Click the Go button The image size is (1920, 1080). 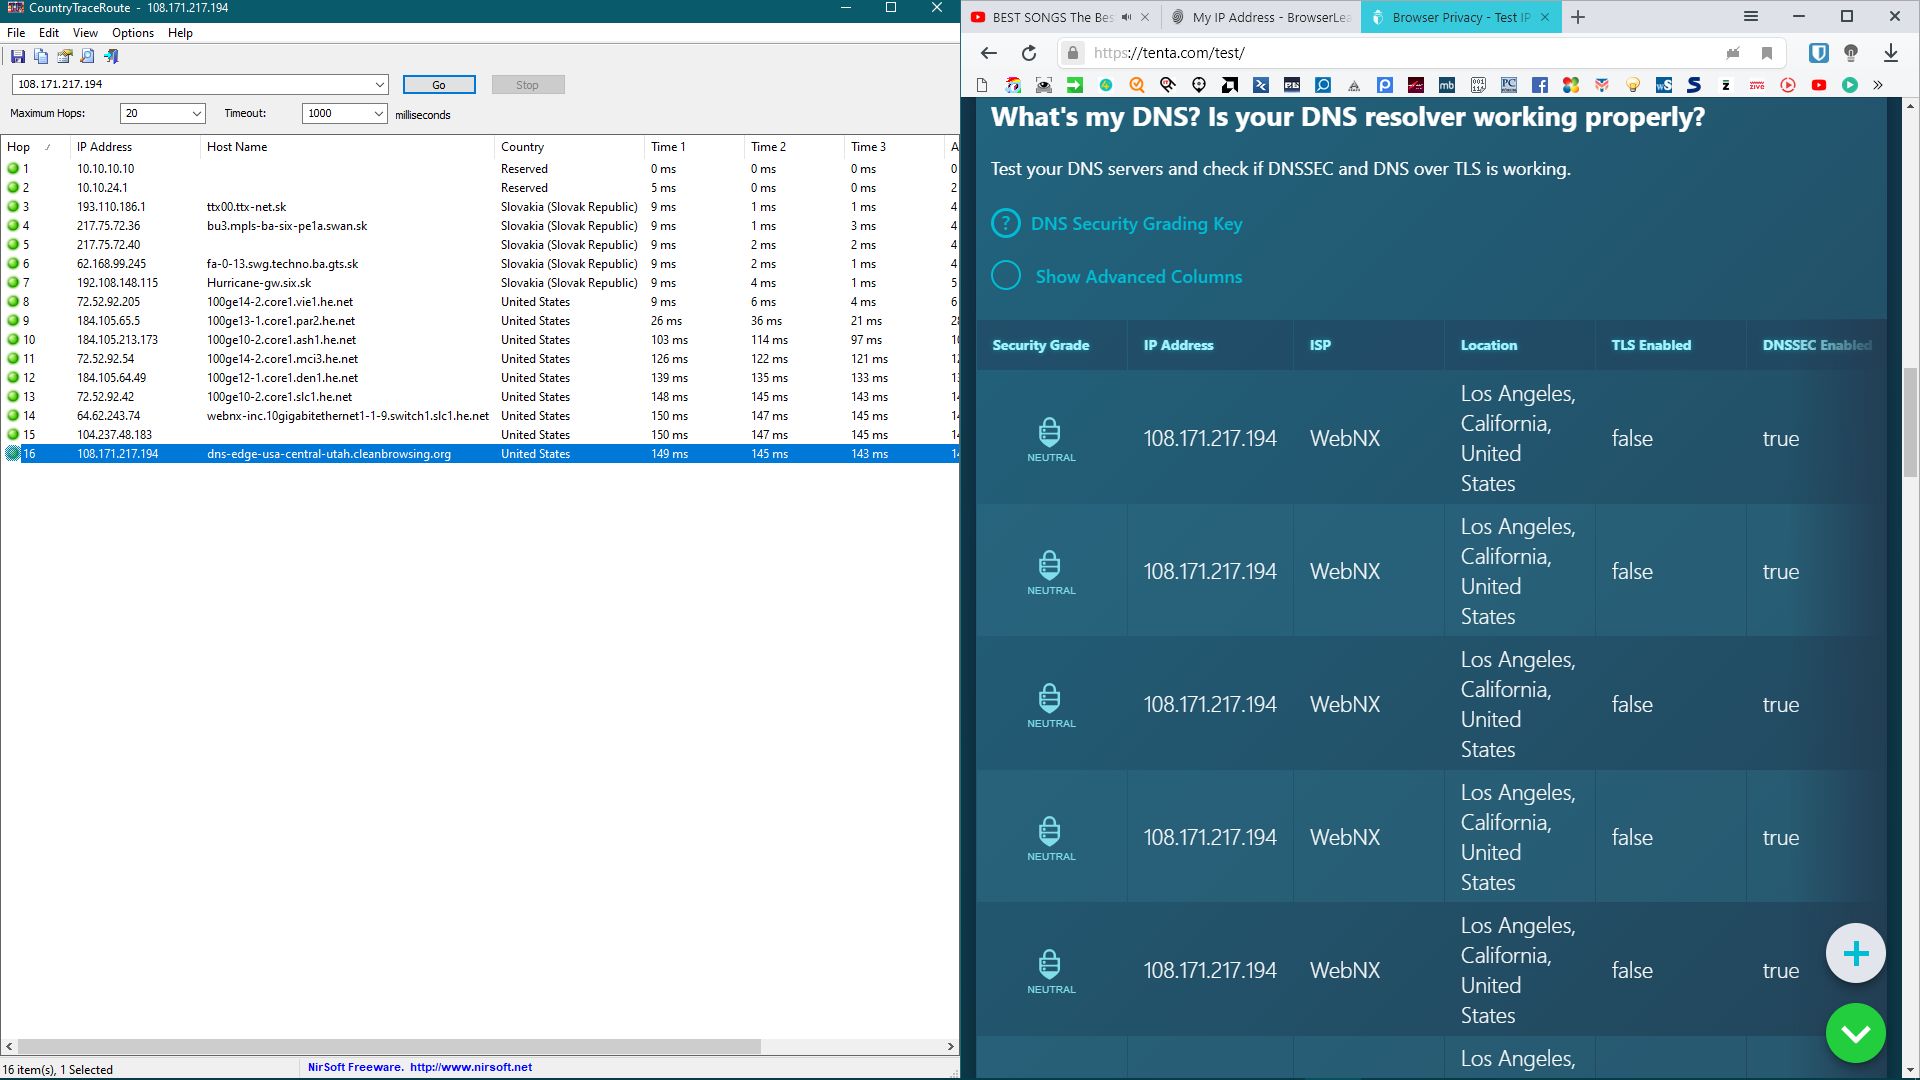click(439, 85)
